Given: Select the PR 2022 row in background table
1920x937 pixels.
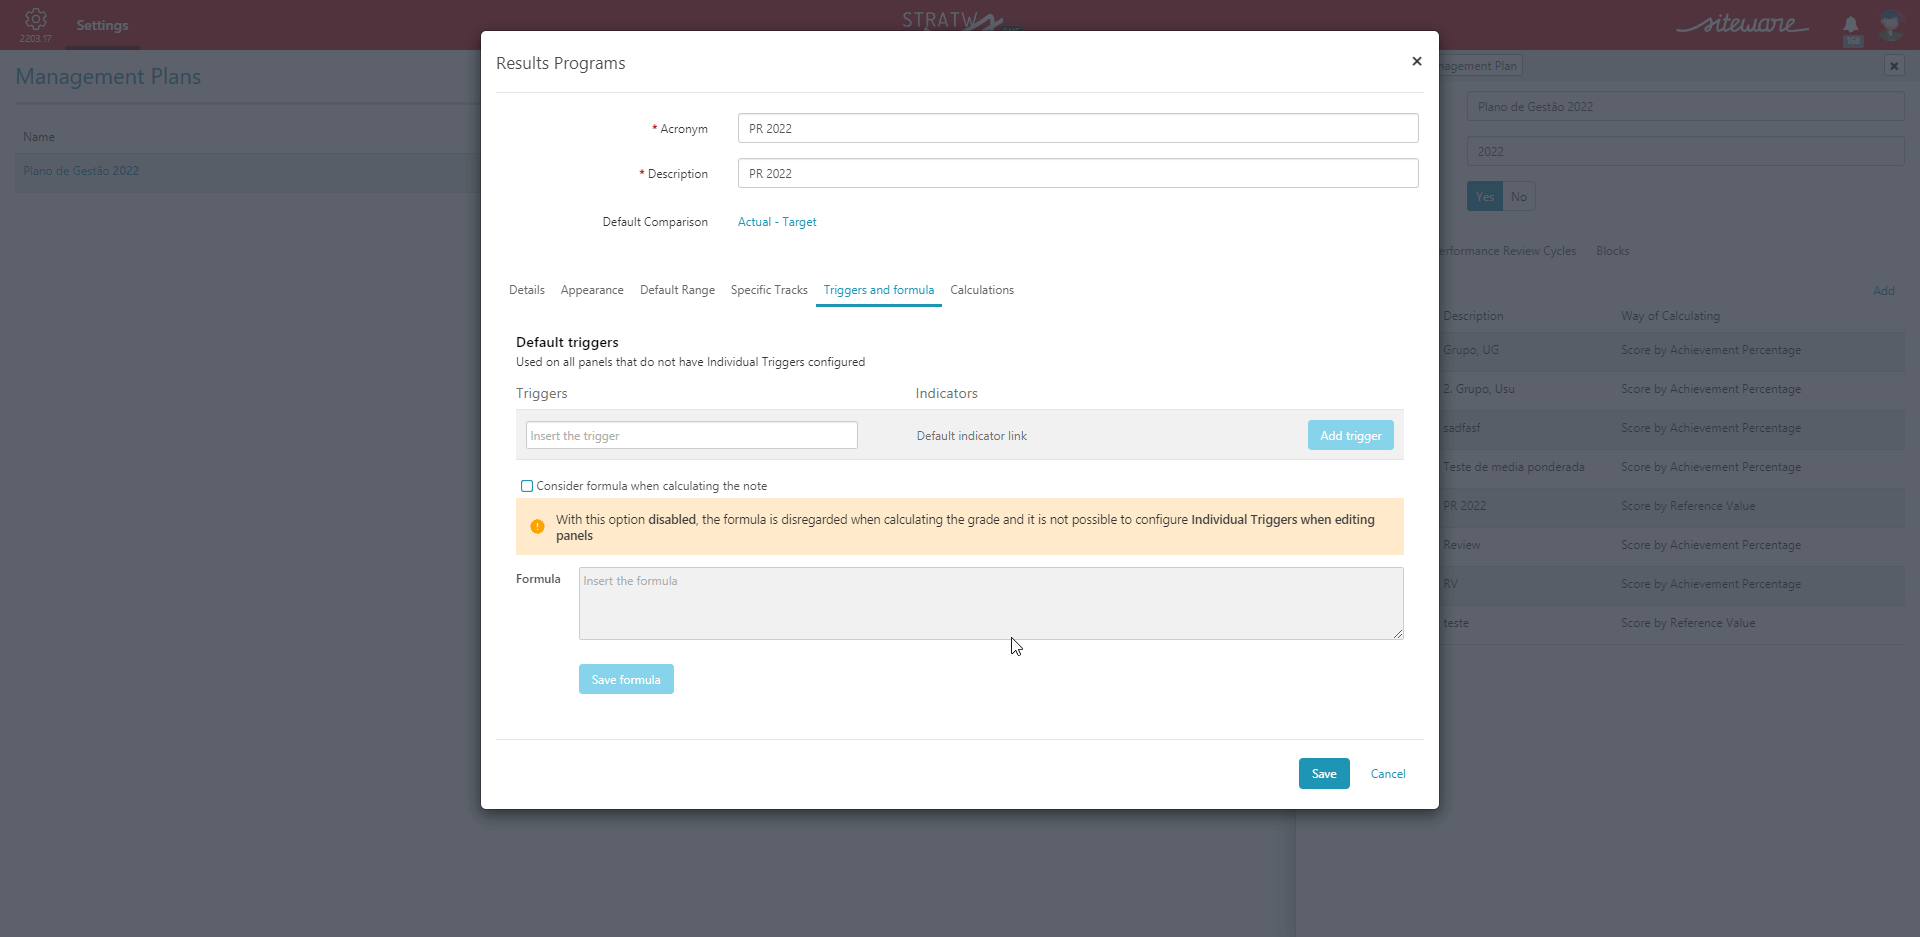Looking at the screenshot, I should click(1672, 506).
